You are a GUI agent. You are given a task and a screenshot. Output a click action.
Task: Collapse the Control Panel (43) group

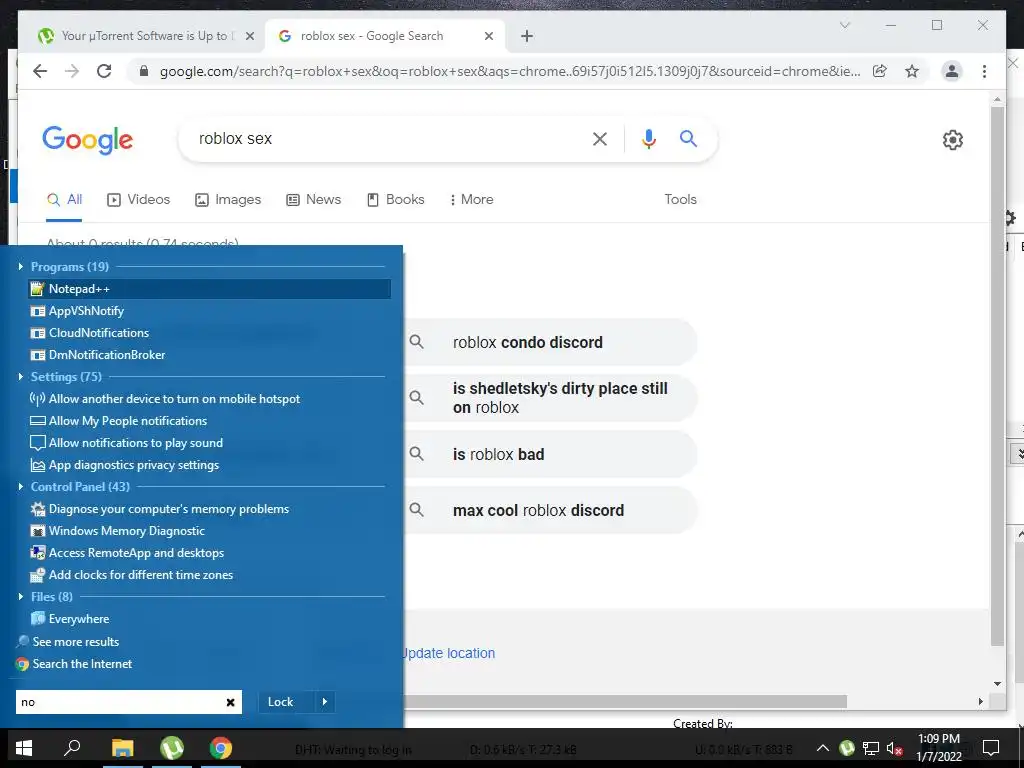(x=20, y=487)
